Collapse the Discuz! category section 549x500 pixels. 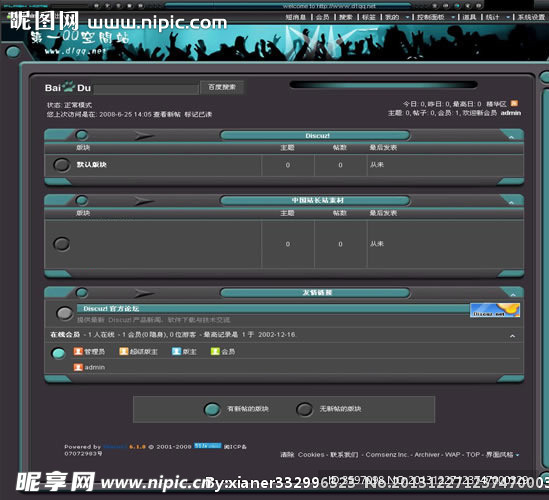click(512, 137)
